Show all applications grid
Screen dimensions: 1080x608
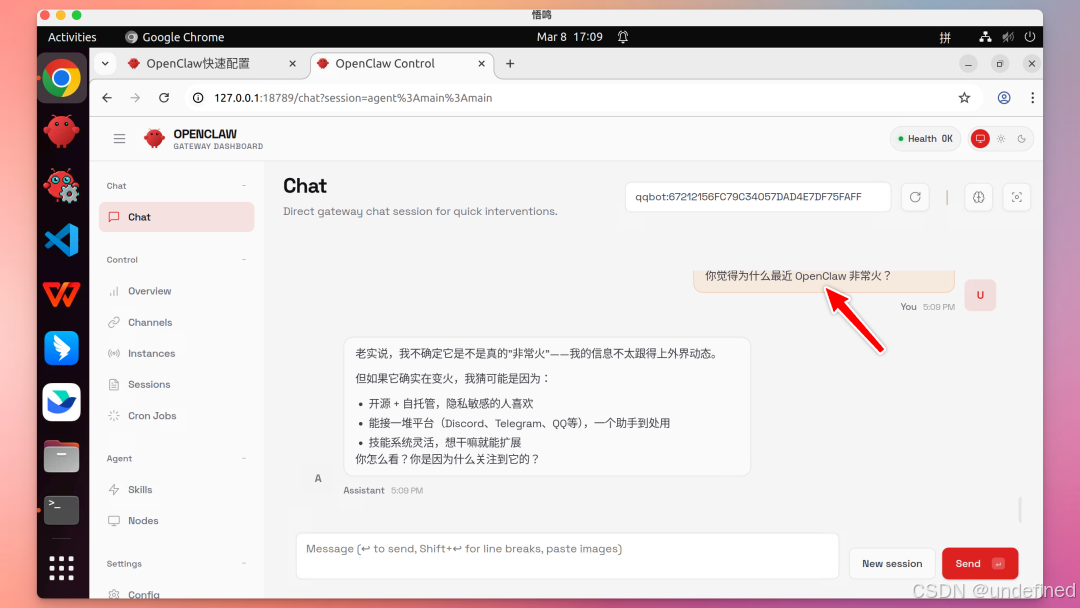click(61, 568)
